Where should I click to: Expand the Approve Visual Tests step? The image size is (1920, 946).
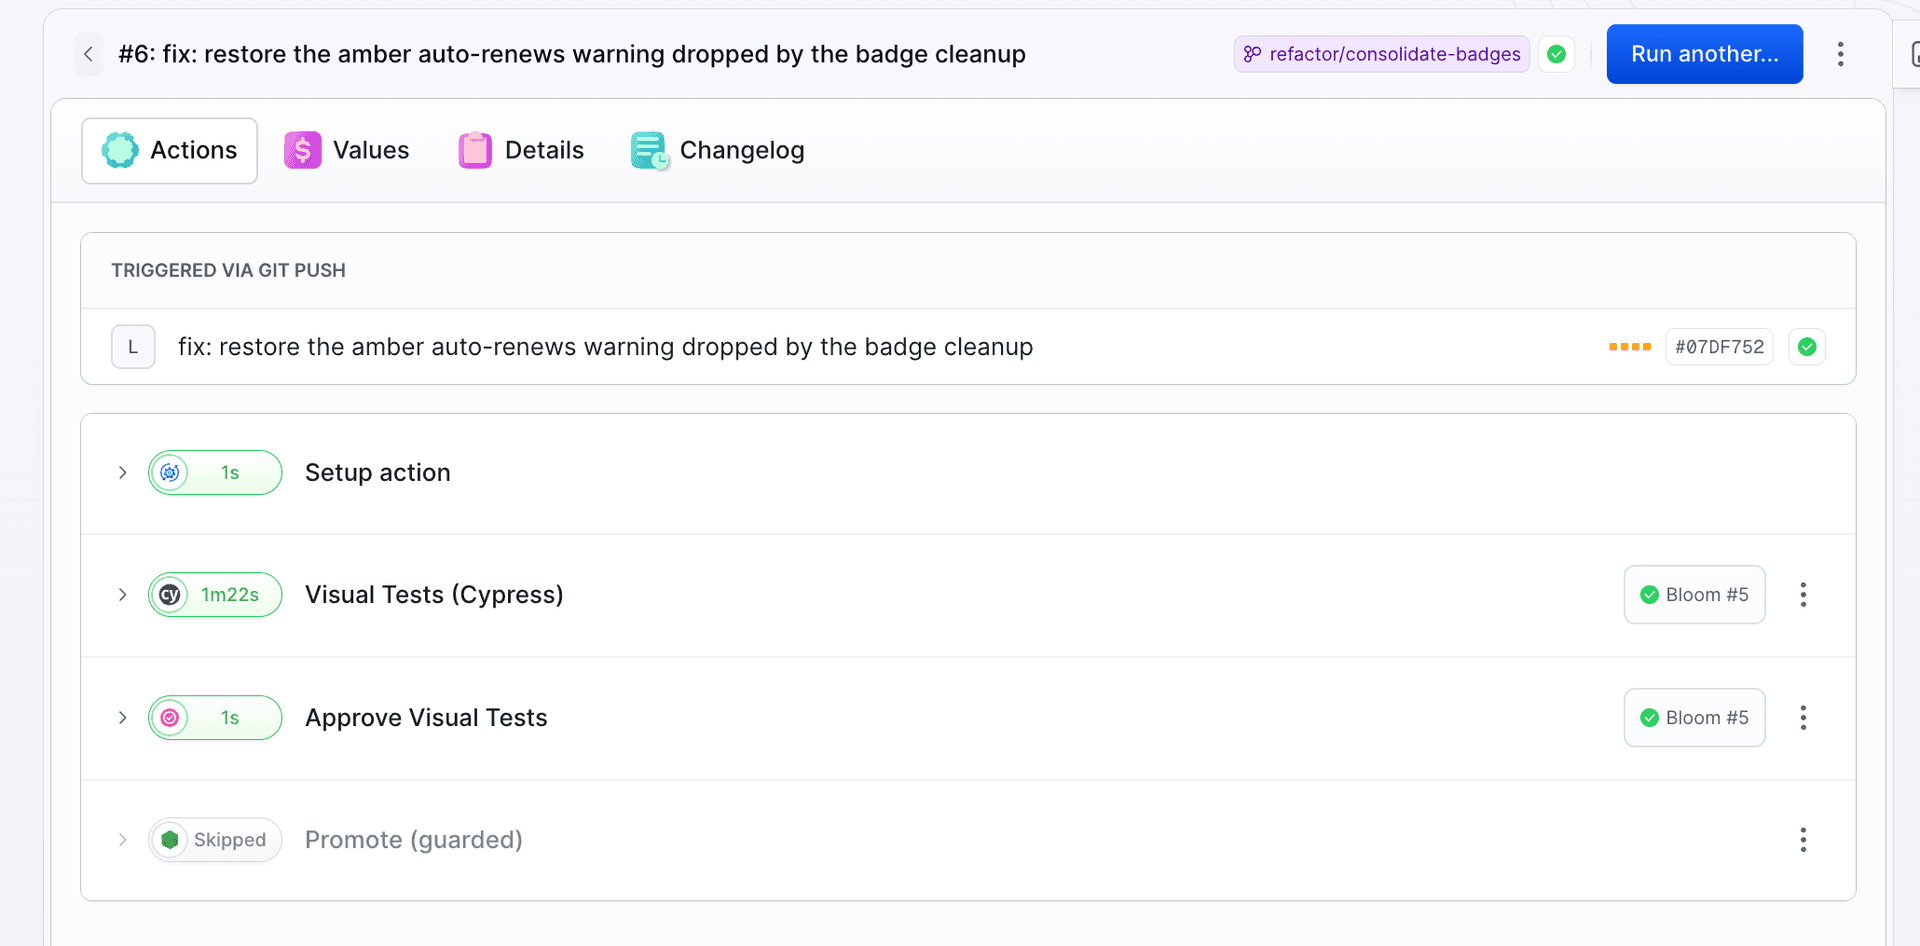click(122, 718)
